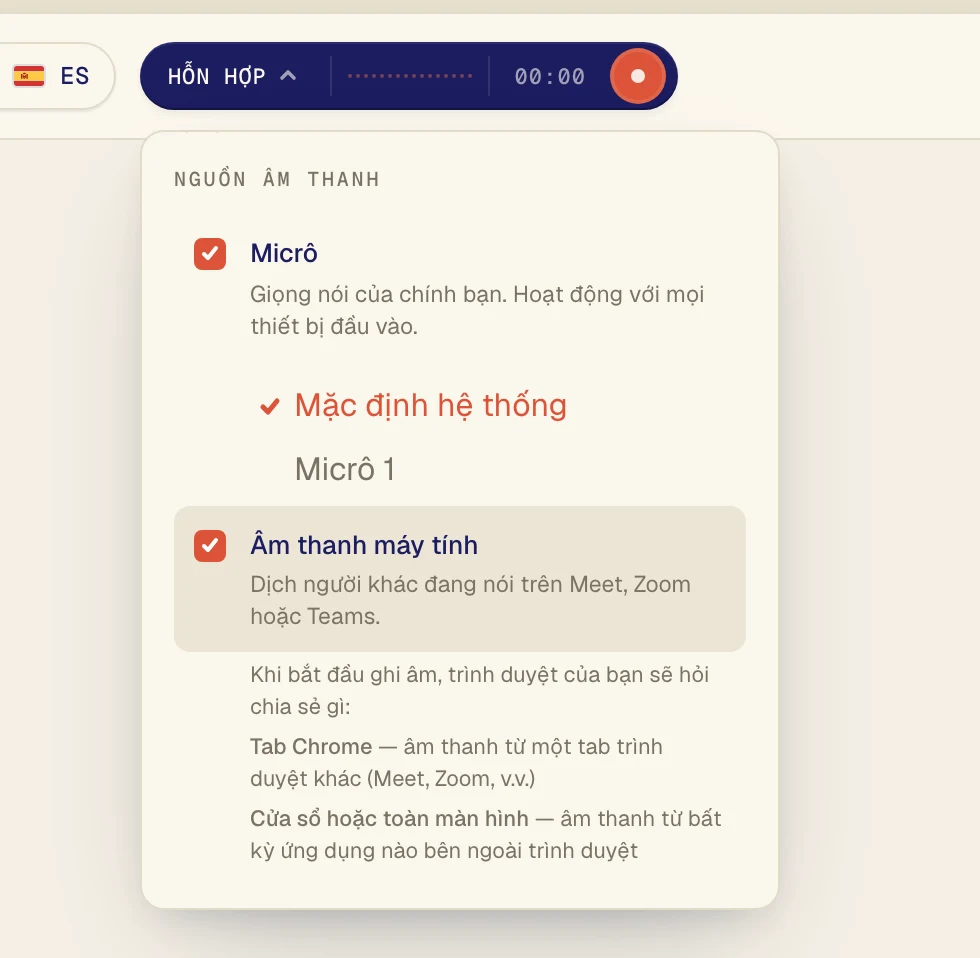Click the 00:00 recording timer
Screen dimensions: 980x958
point(549,77)
